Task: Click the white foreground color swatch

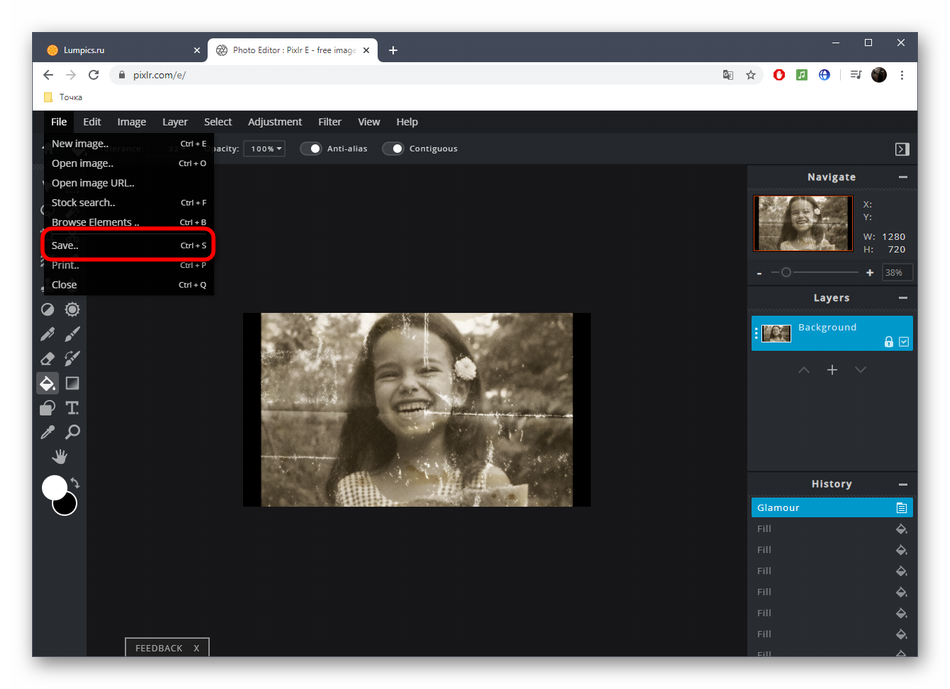Action: 54,487
